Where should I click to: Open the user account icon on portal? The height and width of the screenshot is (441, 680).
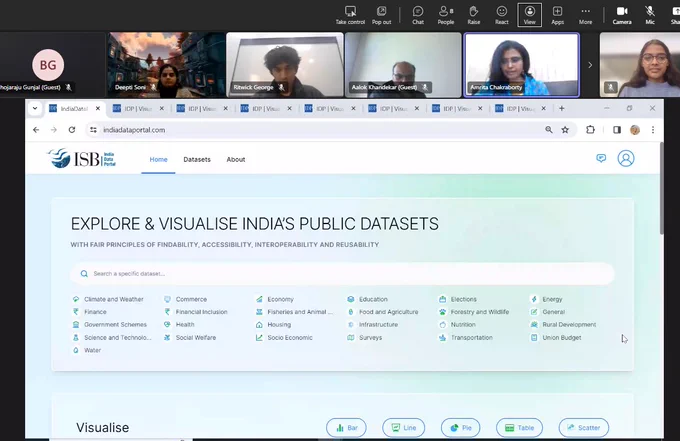pos(626,158)
